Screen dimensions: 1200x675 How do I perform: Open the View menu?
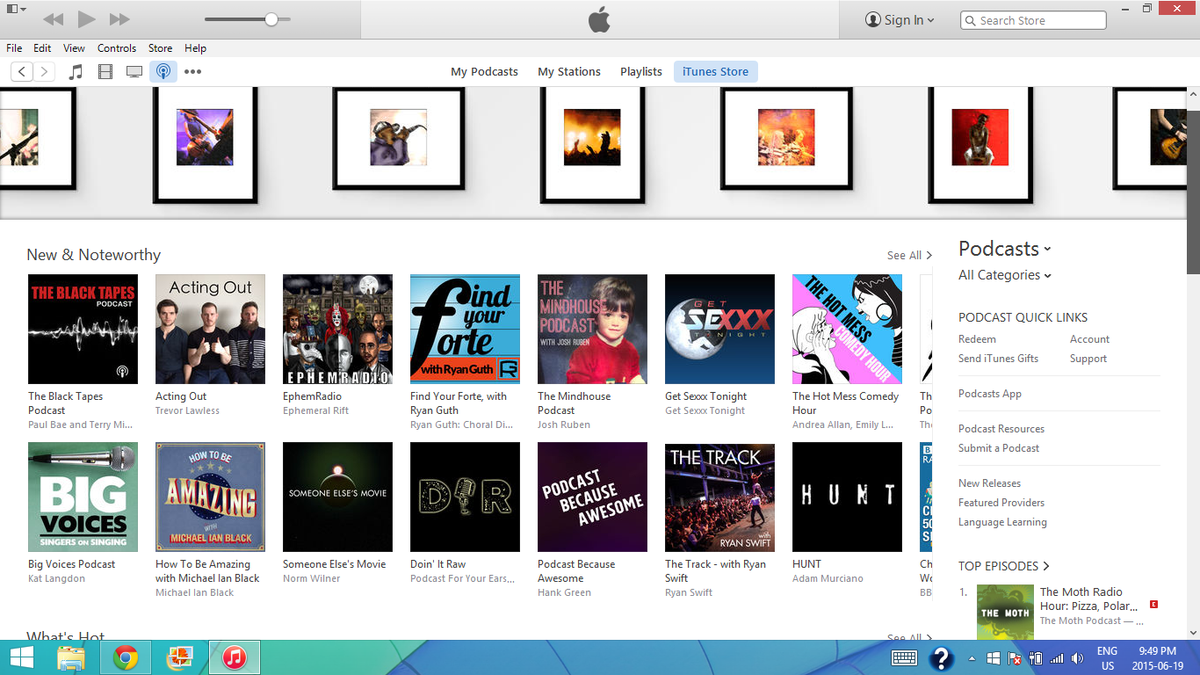[x=74, y=48]
